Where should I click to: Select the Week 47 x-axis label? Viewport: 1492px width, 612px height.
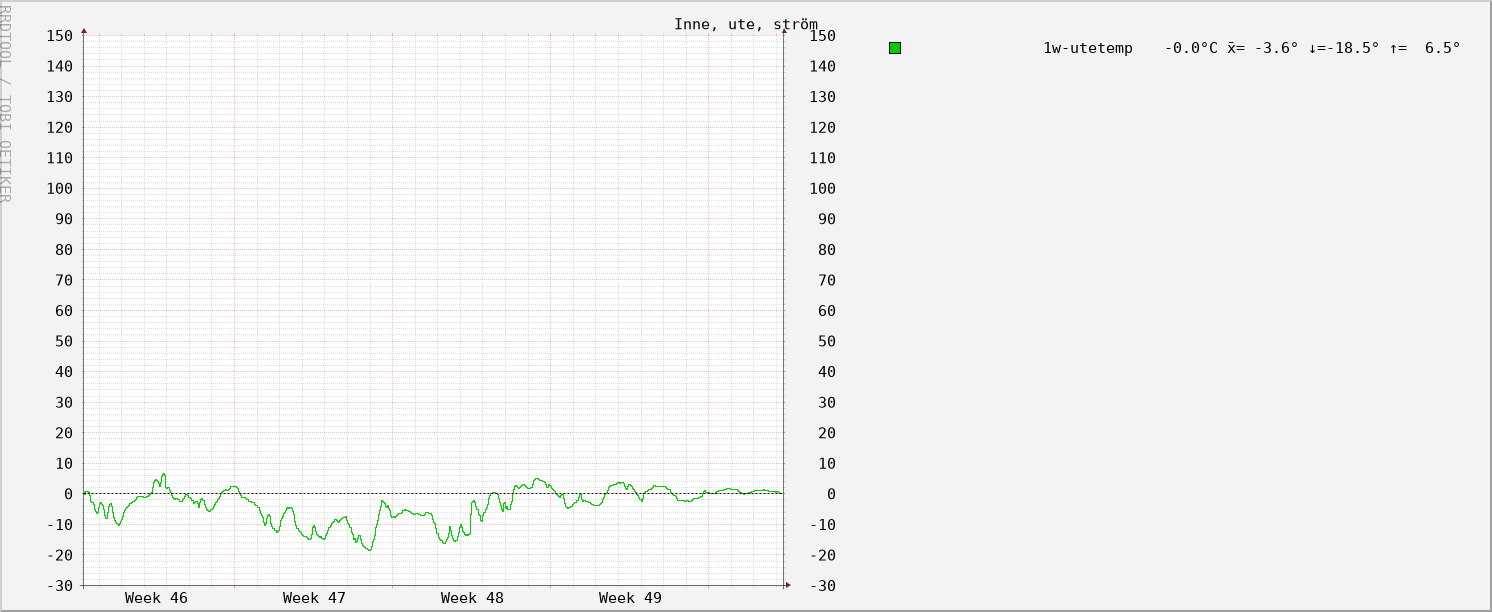pos(314,598)
